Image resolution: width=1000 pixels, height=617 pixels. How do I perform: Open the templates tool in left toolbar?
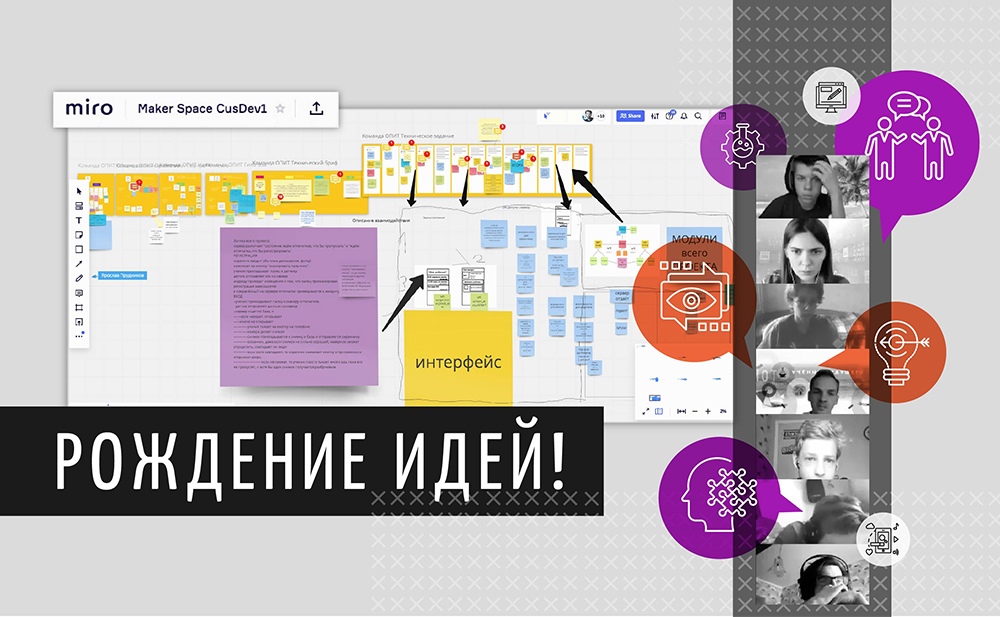(79, 205)
